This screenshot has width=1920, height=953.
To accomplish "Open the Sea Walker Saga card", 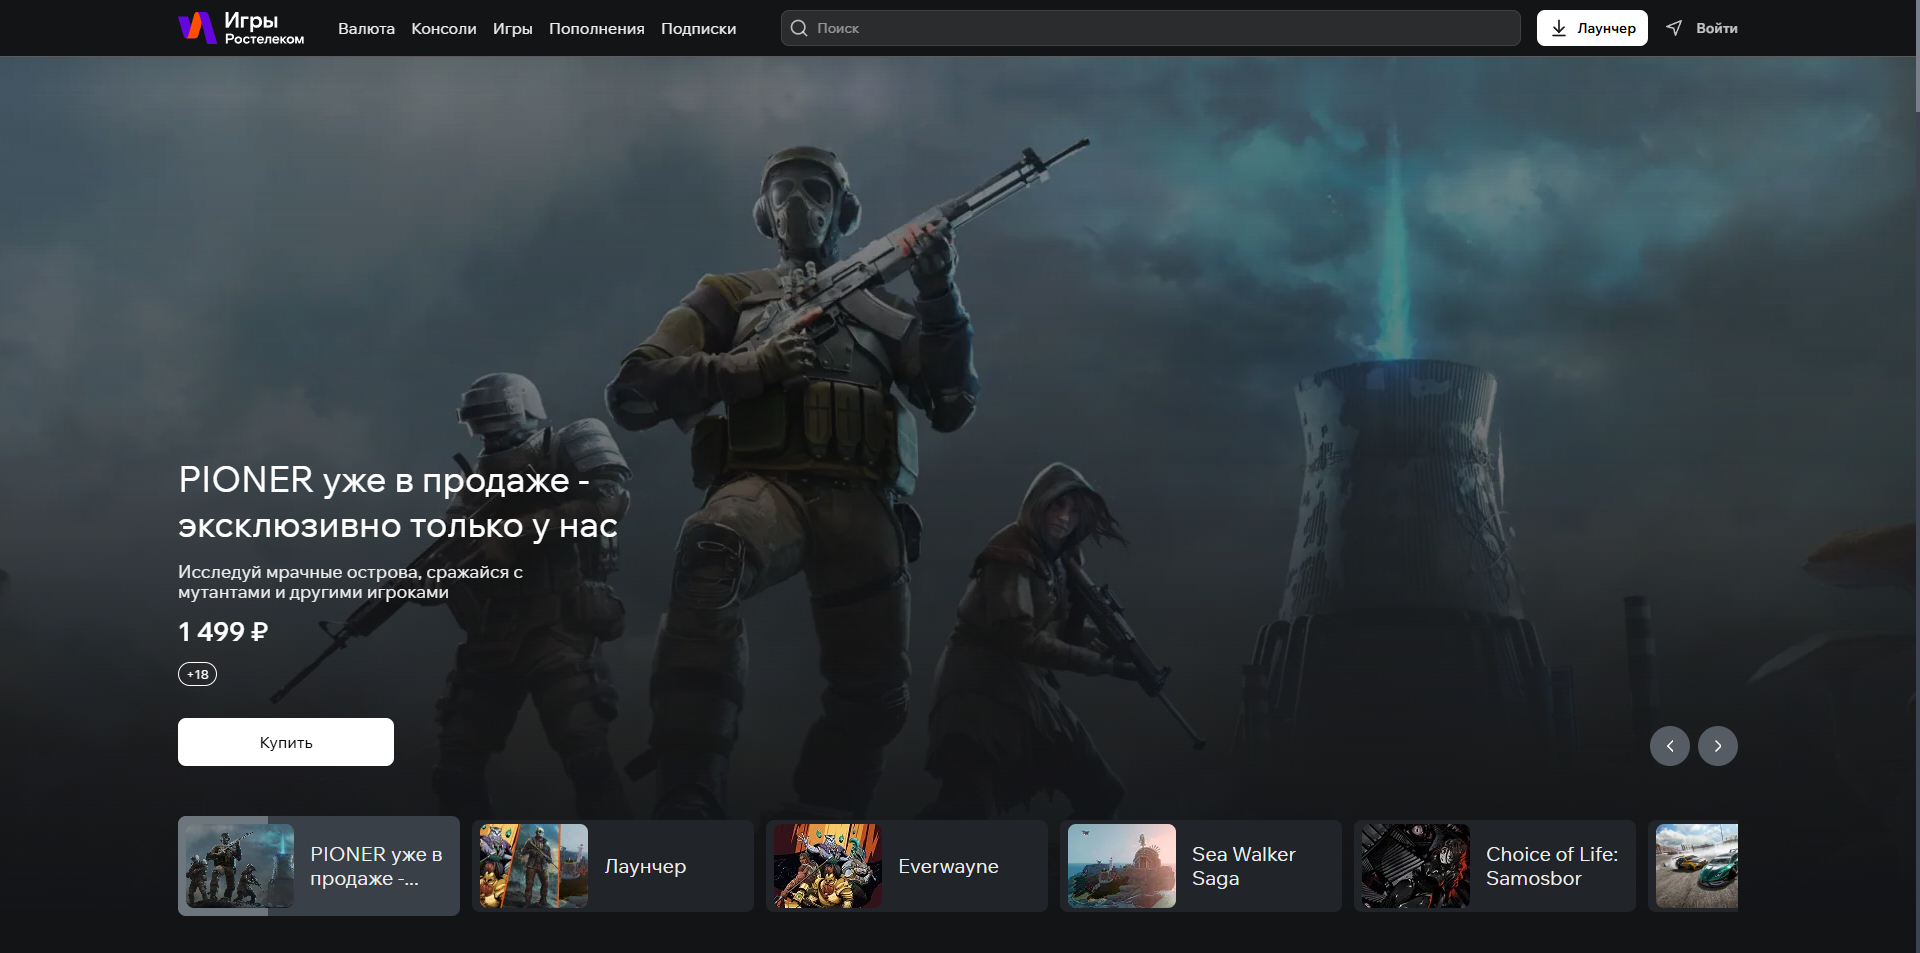I will pos(1200,866).
